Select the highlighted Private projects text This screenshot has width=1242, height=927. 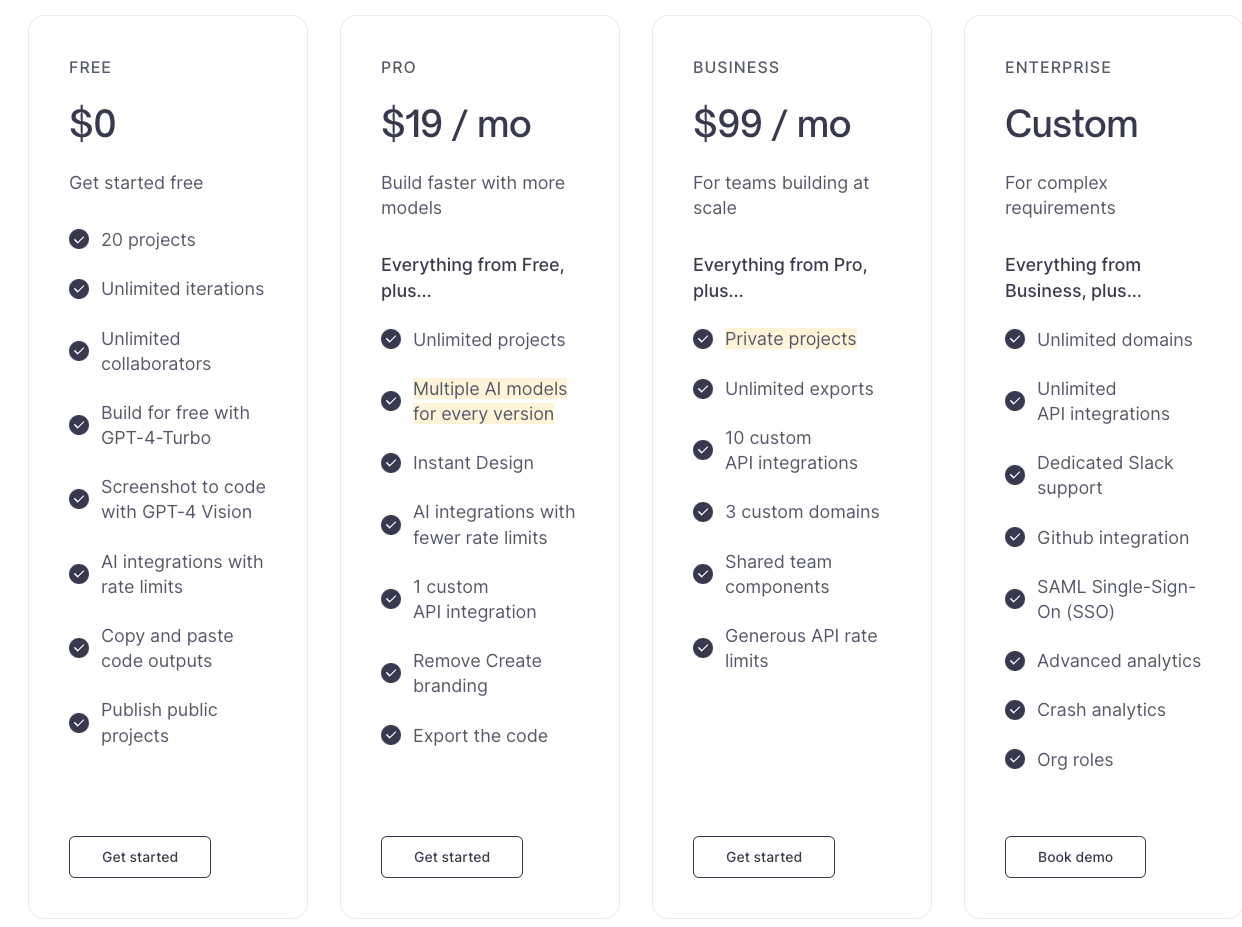coord(791,339)
